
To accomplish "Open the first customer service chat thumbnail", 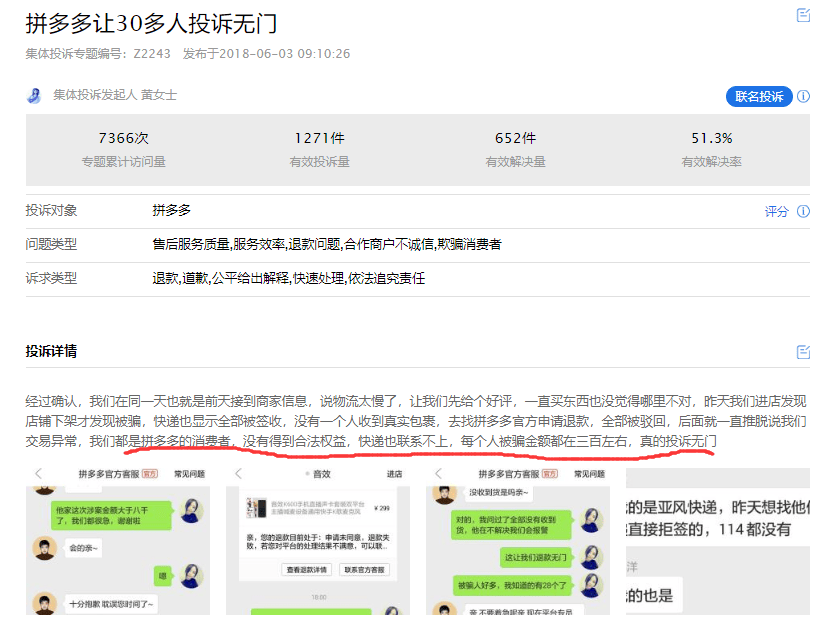I will [118, 541].
